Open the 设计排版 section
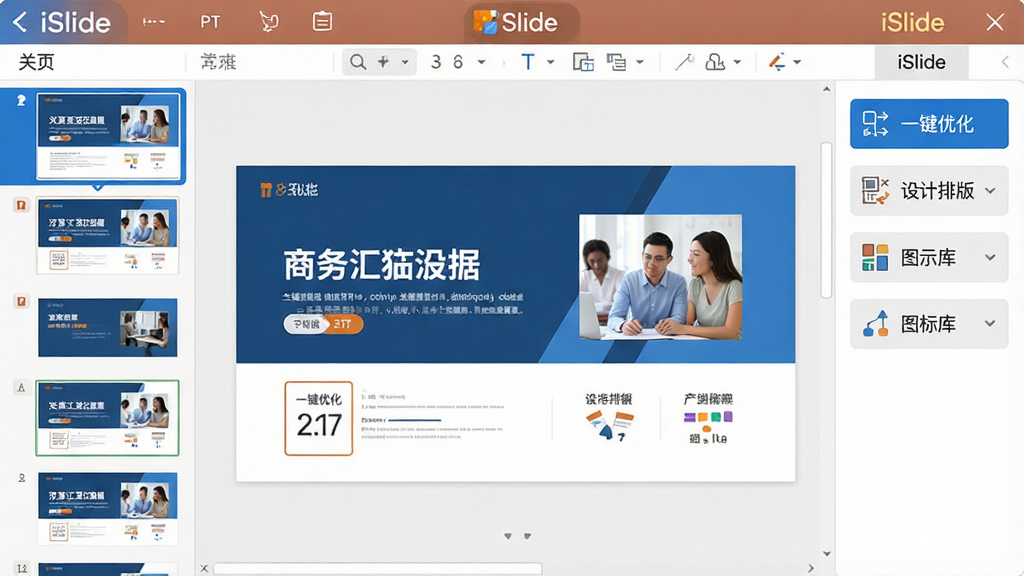Image resolution: width=1024 pixels, height=576 pixels. coord(929,191)
